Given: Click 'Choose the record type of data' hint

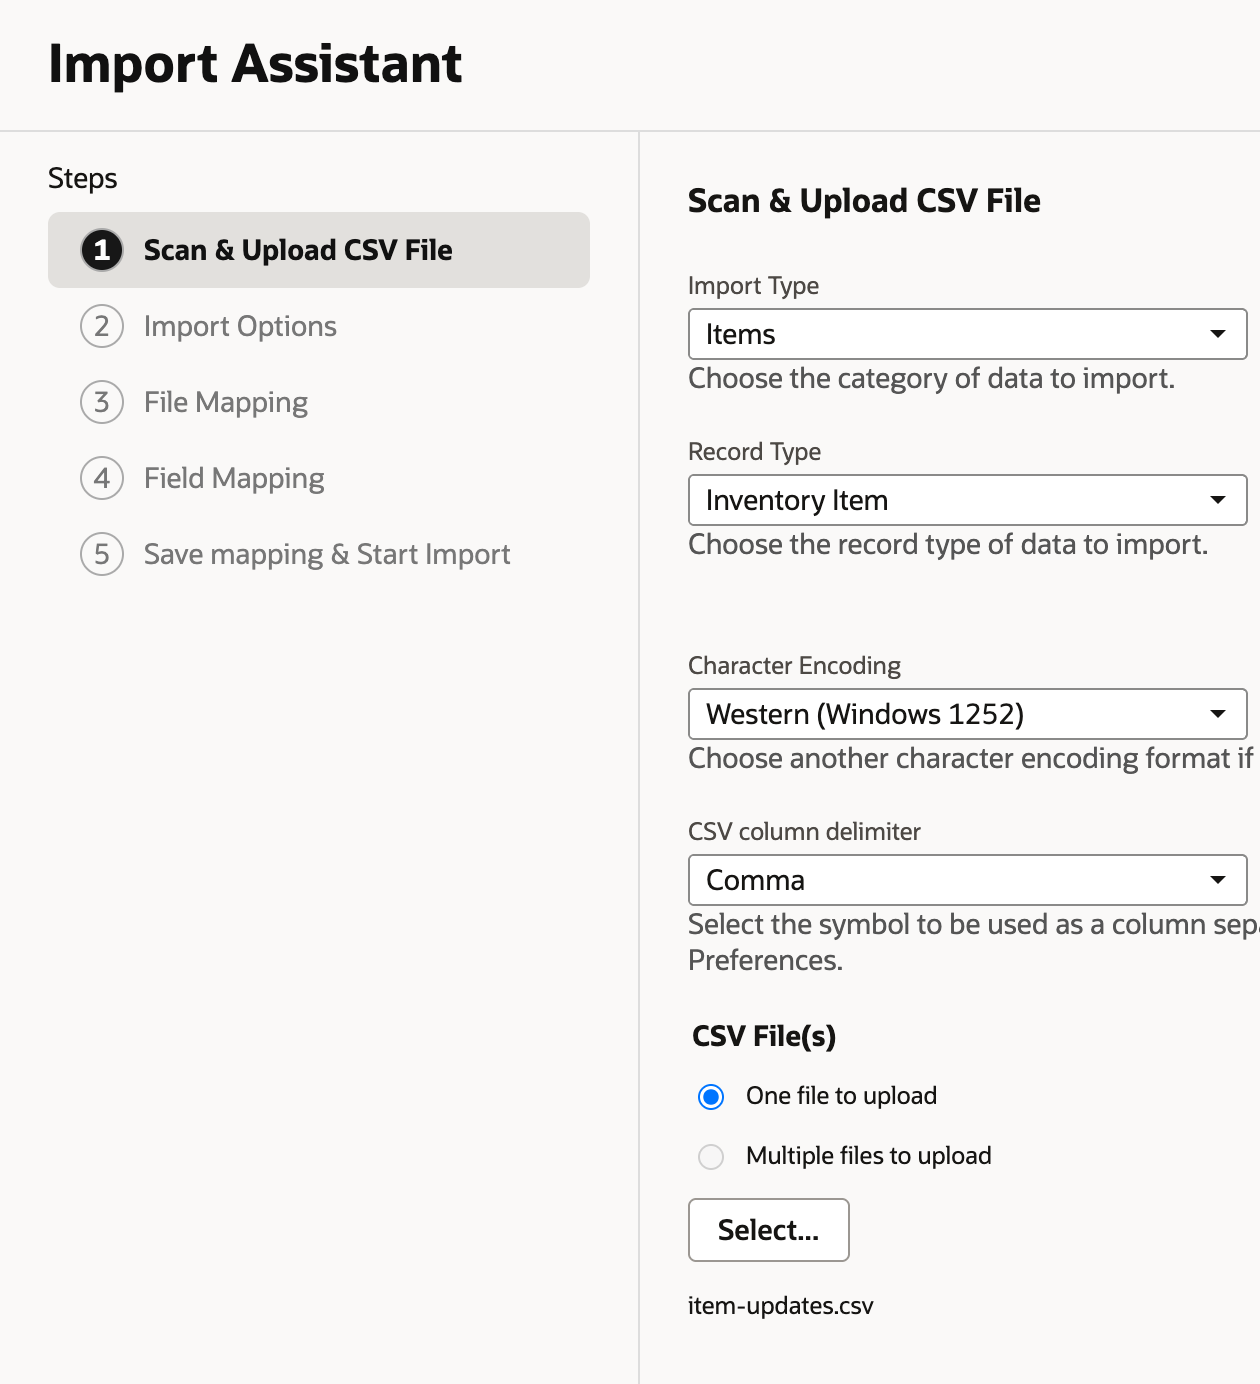Looking at the screenshot, I should pos(948,544).
